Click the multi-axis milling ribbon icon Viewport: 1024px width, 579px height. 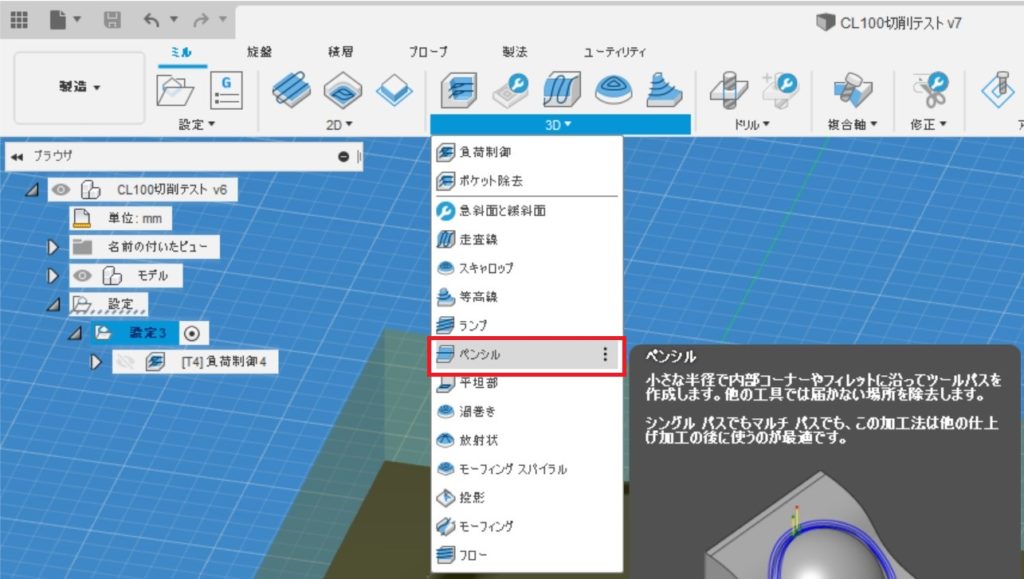pos(853,89)
